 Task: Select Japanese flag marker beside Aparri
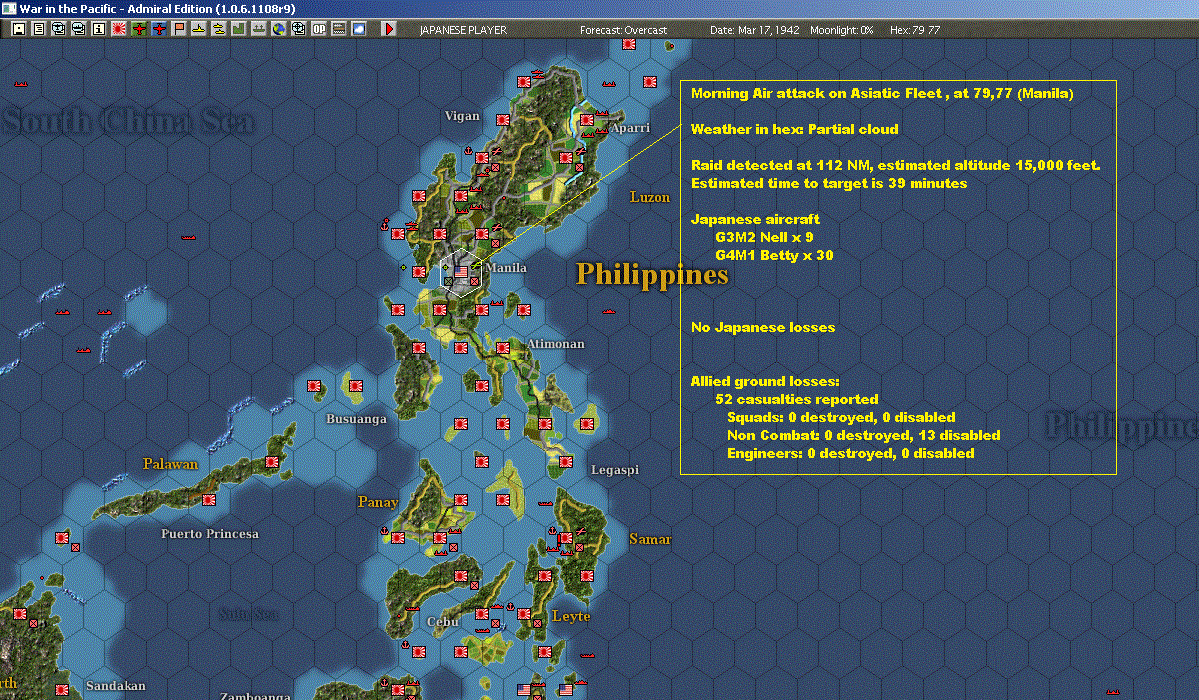coord(587,120)
